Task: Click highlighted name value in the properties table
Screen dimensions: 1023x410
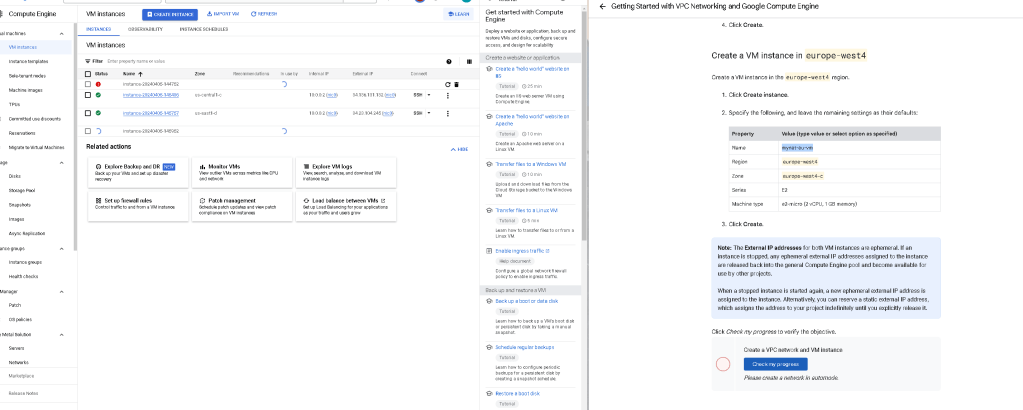Action: pyautogui.click(x=797, y=148)
